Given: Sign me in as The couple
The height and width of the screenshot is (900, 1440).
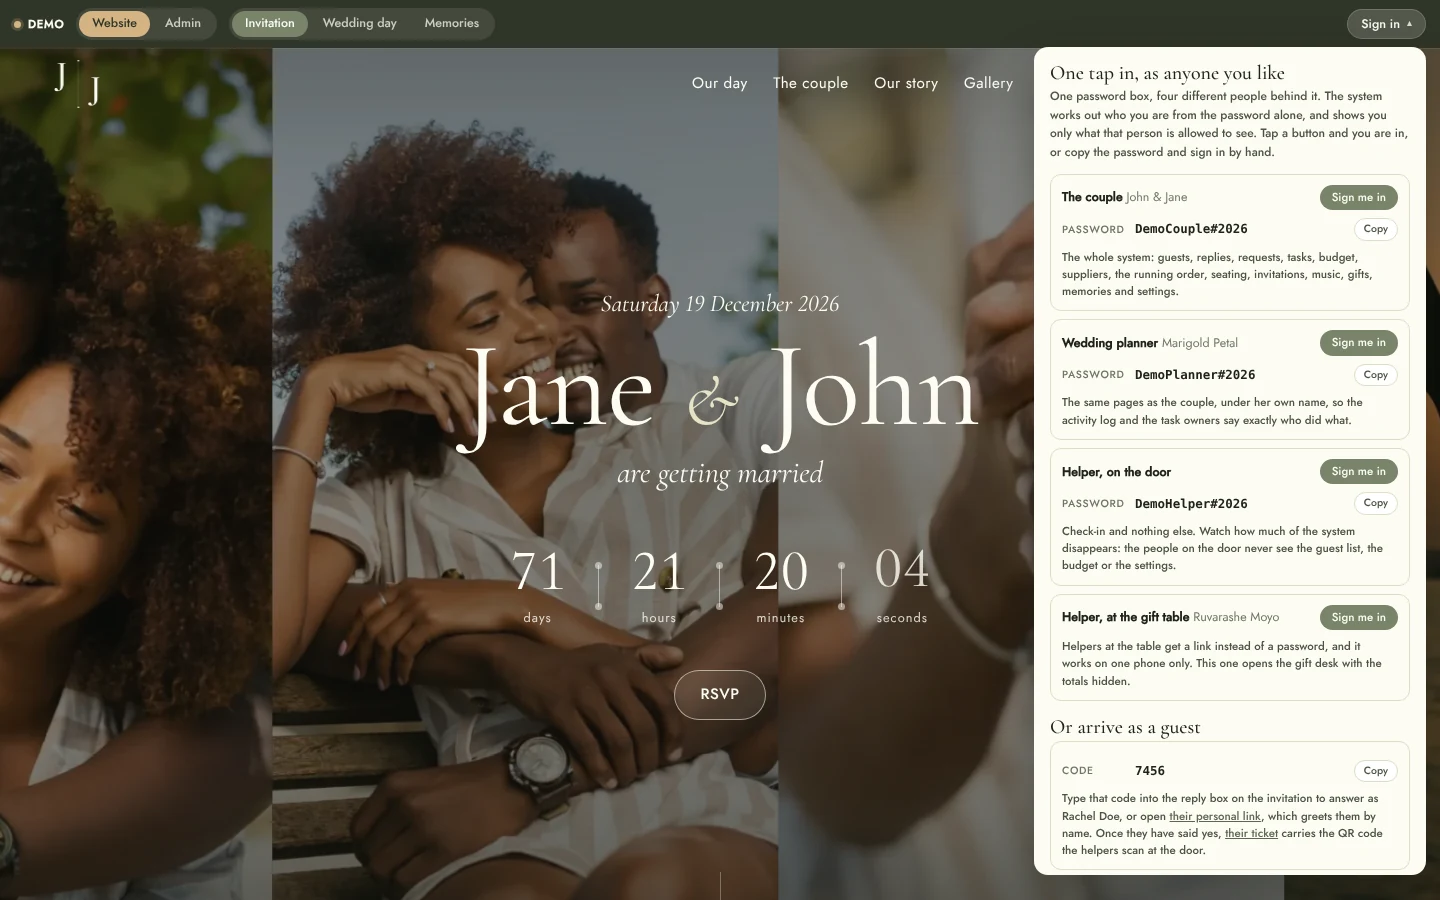Looking at the screenshot, I should point(1358,197).
